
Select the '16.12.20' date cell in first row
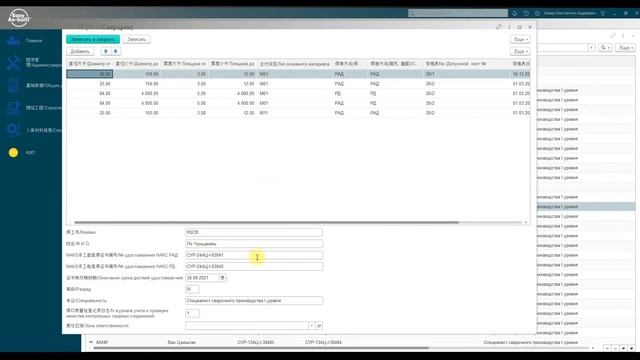click(x=521, y=74)
